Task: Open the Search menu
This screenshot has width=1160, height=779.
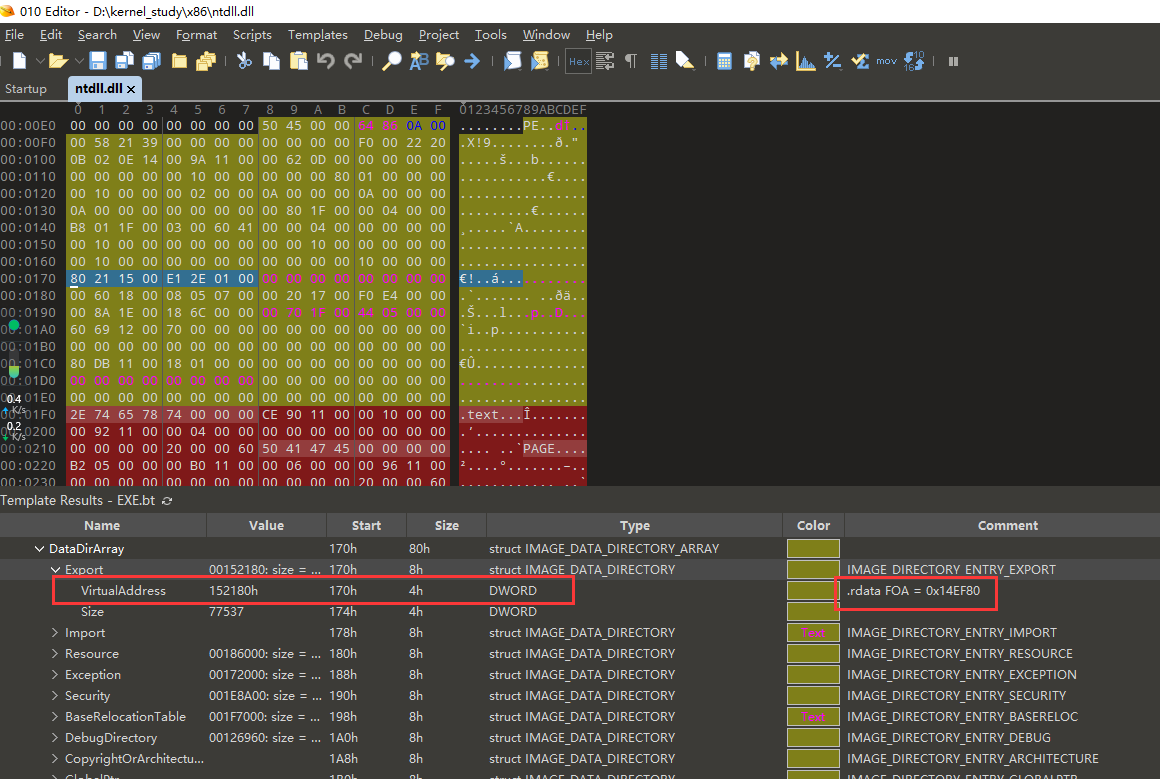Action: [x=97, y=35]
